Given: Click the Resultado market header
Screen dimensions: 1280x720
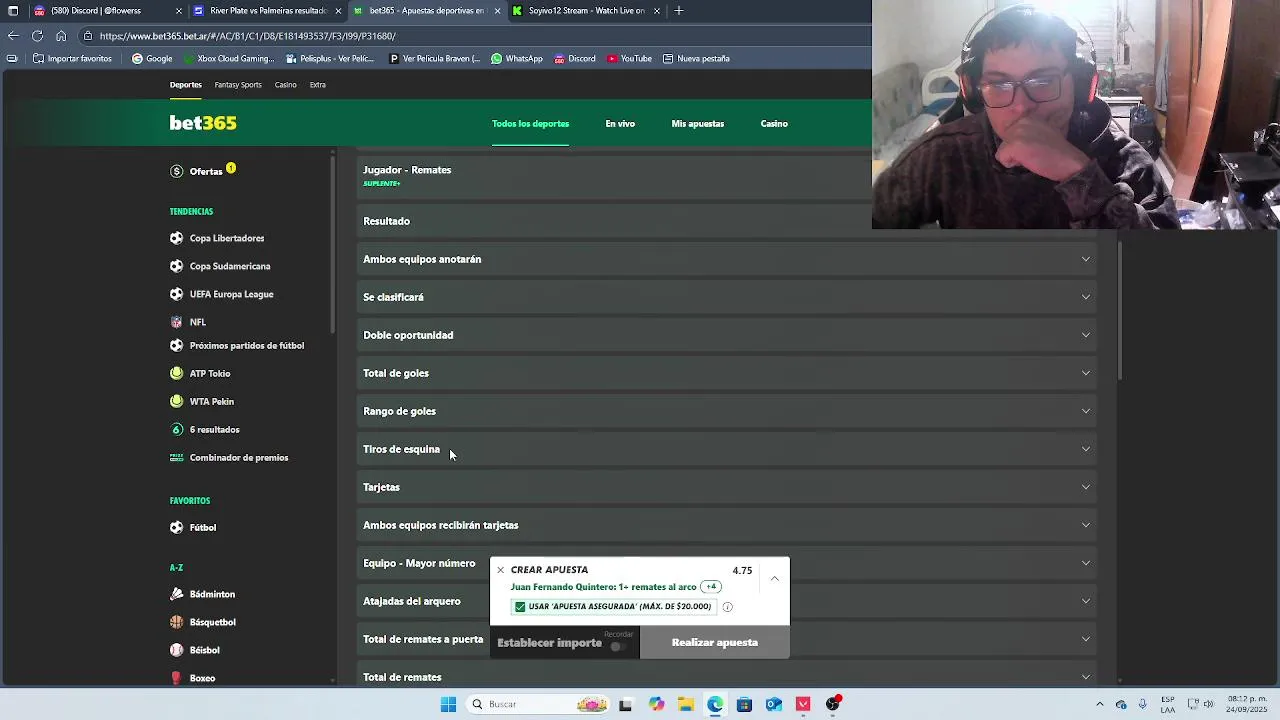Looking at the screenshot, I should pos(614,221).
